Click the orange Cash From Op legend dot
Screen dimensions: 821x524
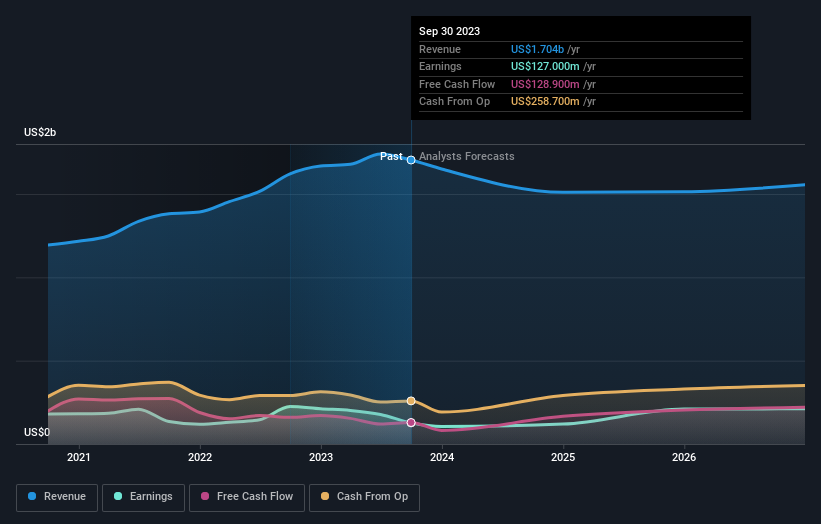(325, 496)
